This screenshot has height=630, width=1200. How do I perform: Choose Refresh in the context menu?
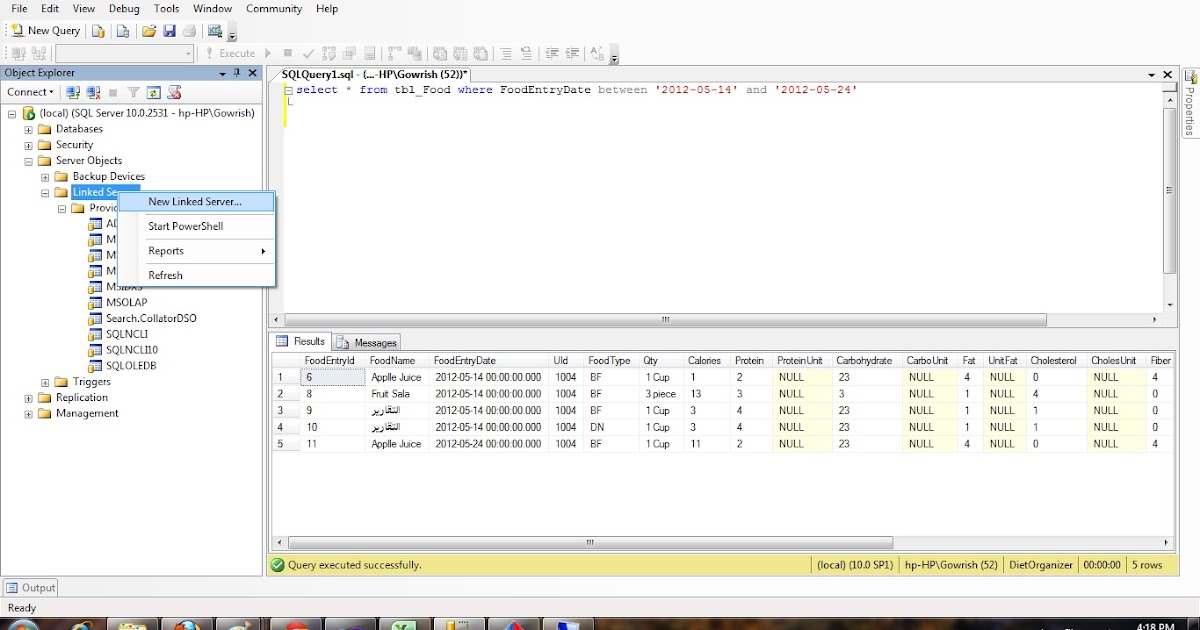click(196, 275)
